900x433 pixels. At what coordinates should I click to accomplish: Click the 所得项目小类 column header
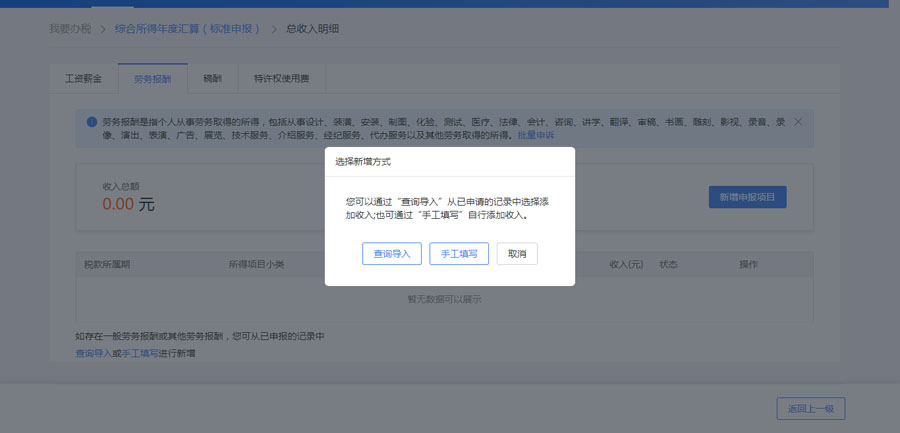coord(257,265)
